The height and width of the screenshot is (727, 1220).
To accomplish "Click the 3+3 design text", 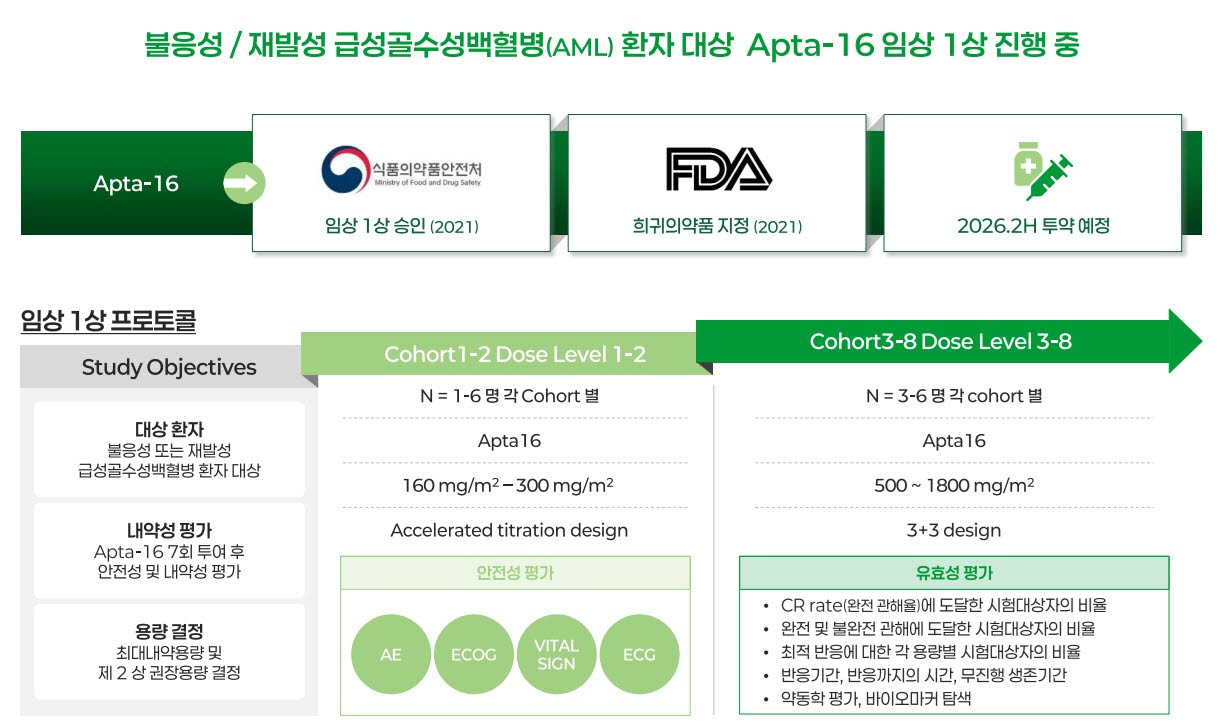I will pos(954,530).
